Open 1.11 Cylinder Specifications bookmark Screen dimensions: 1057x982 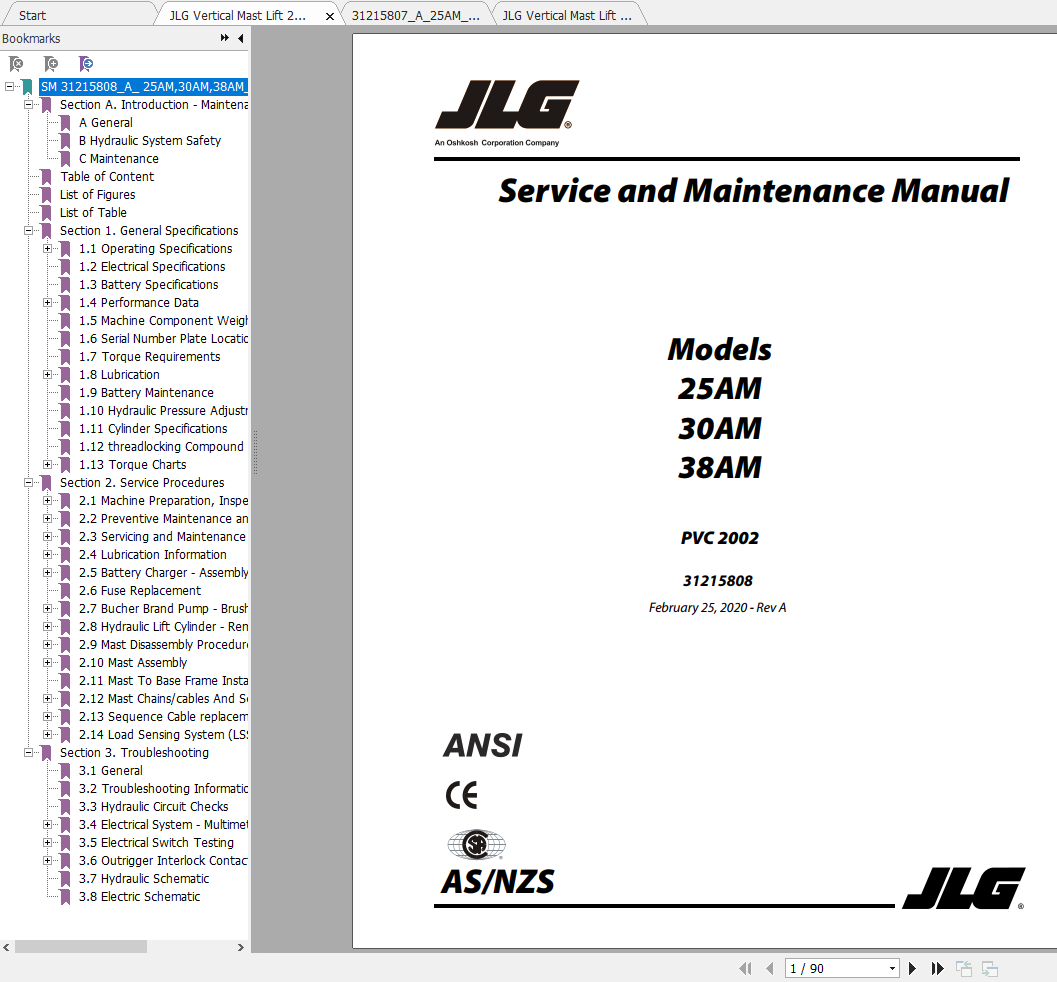pos(153,429)
